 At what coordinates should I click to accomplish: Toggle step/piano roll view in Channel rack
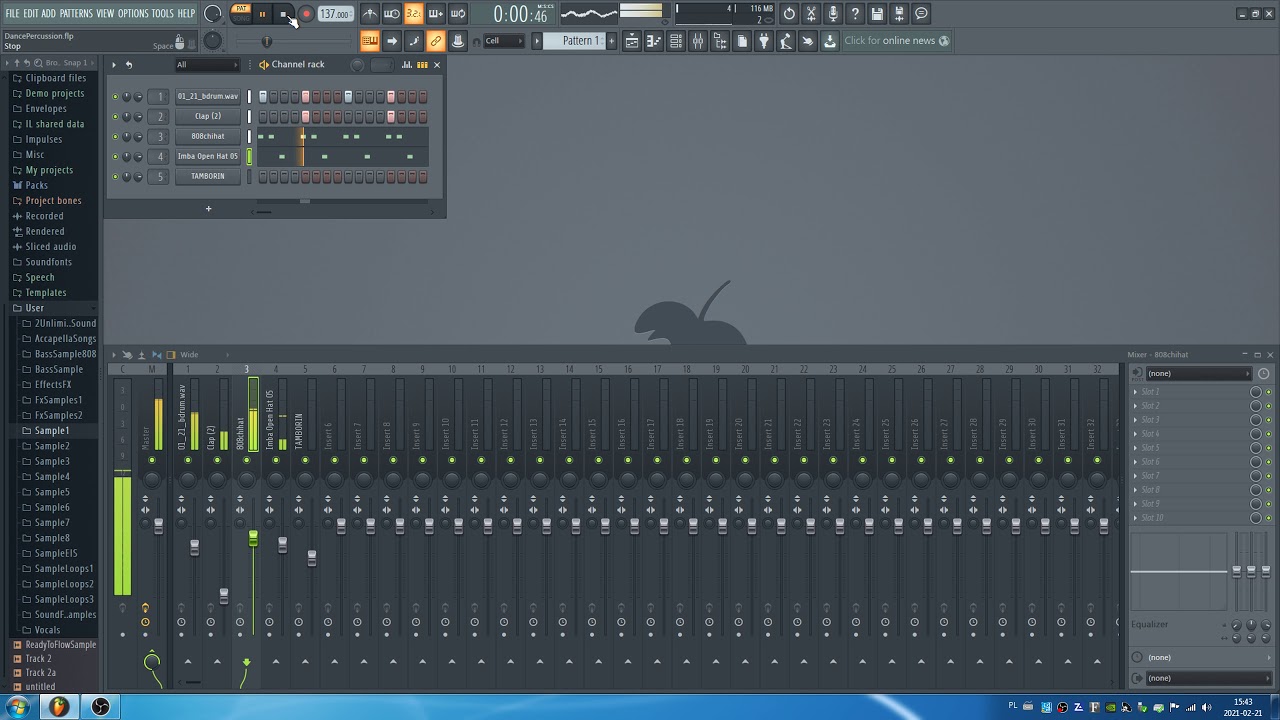422,65
